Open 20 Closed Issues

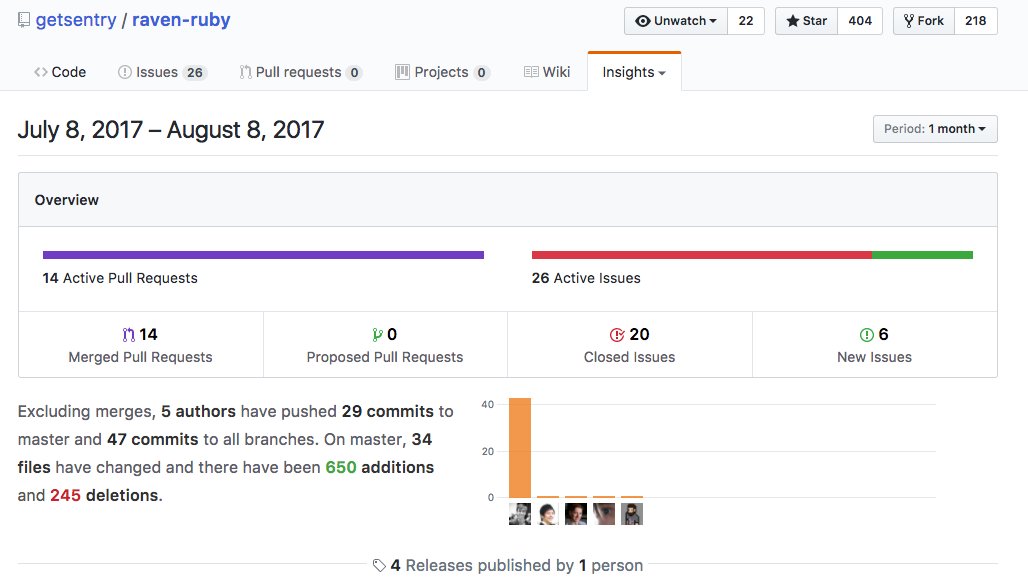coord(629,345)
